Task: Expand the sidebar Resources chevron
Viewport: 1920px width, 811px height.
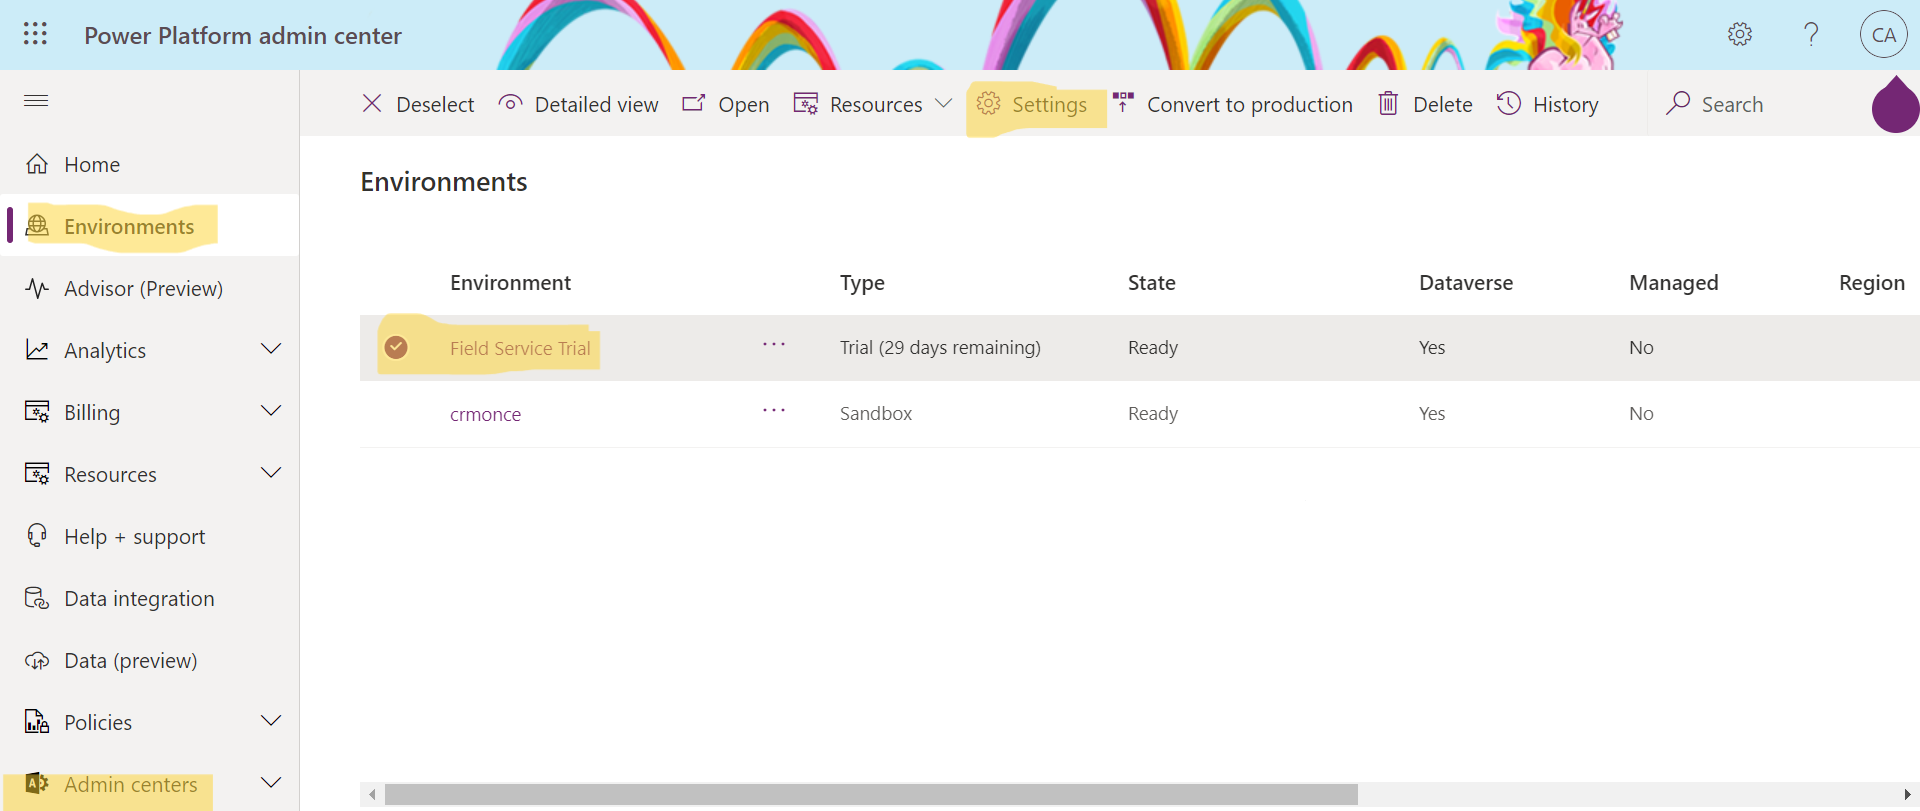Action: 271,473
